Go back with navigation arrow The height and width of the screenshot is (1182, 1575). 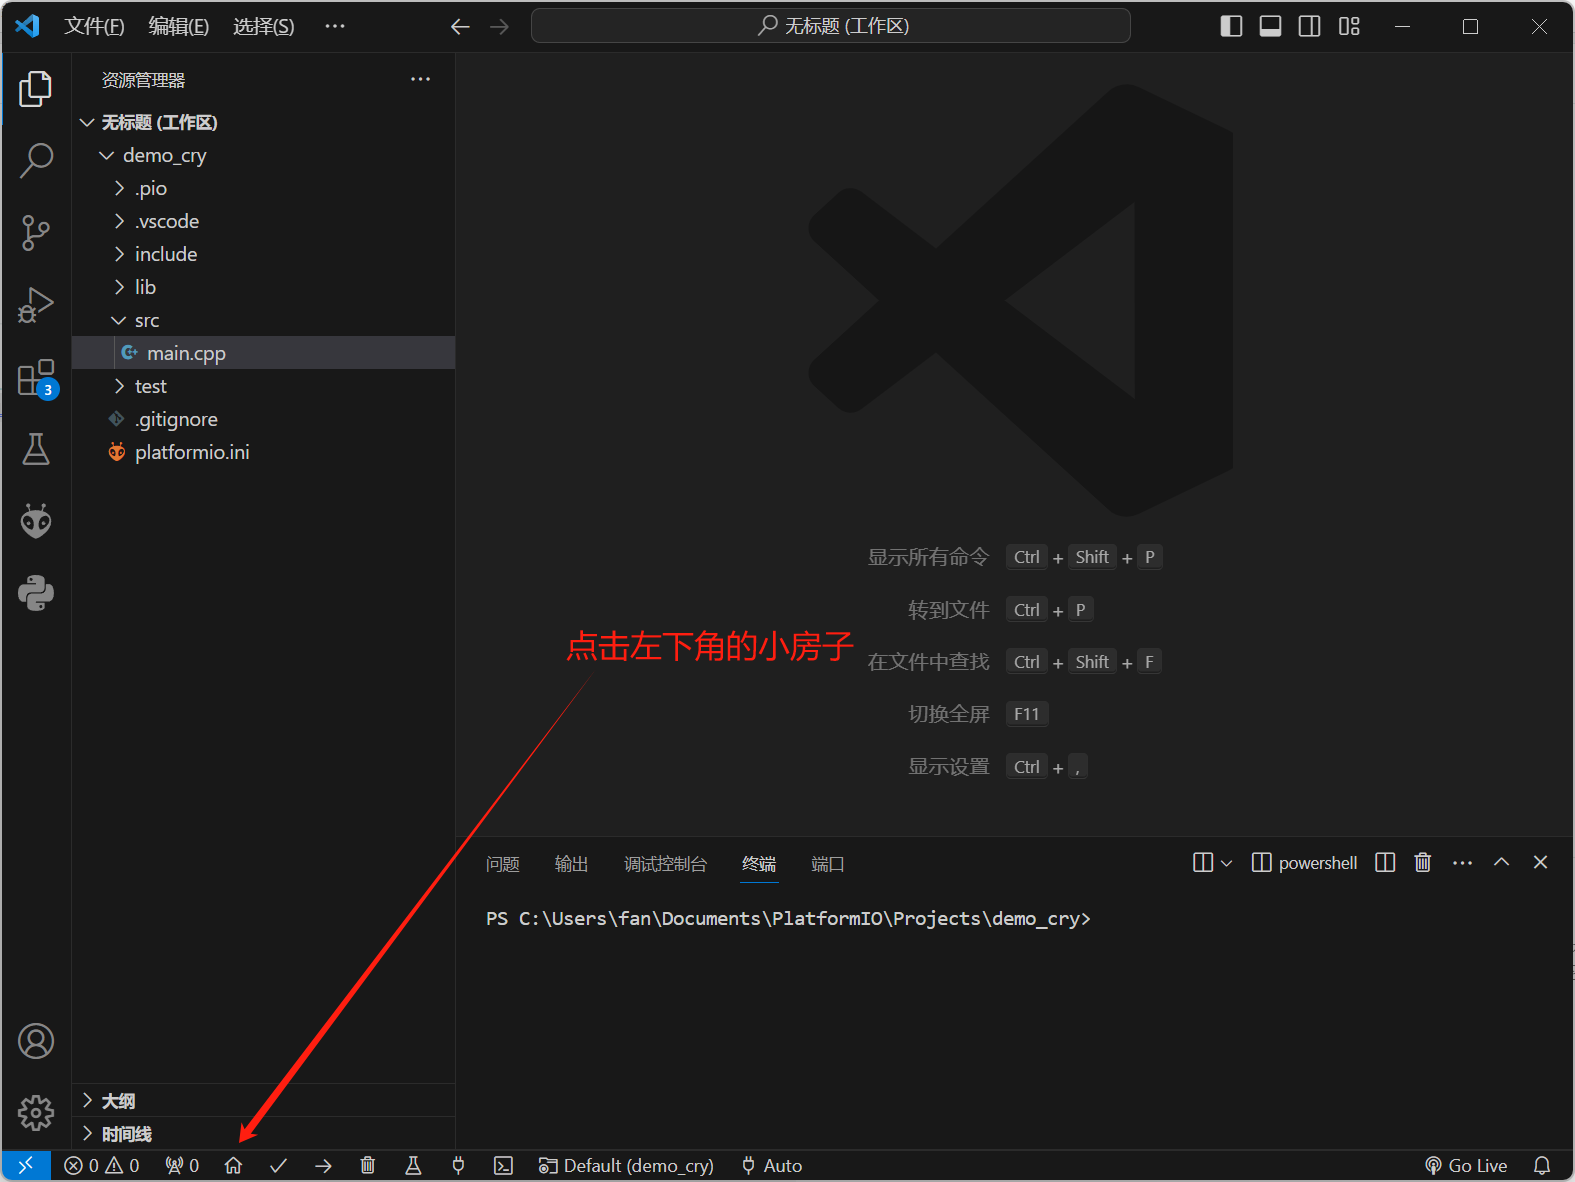[460, 26]
